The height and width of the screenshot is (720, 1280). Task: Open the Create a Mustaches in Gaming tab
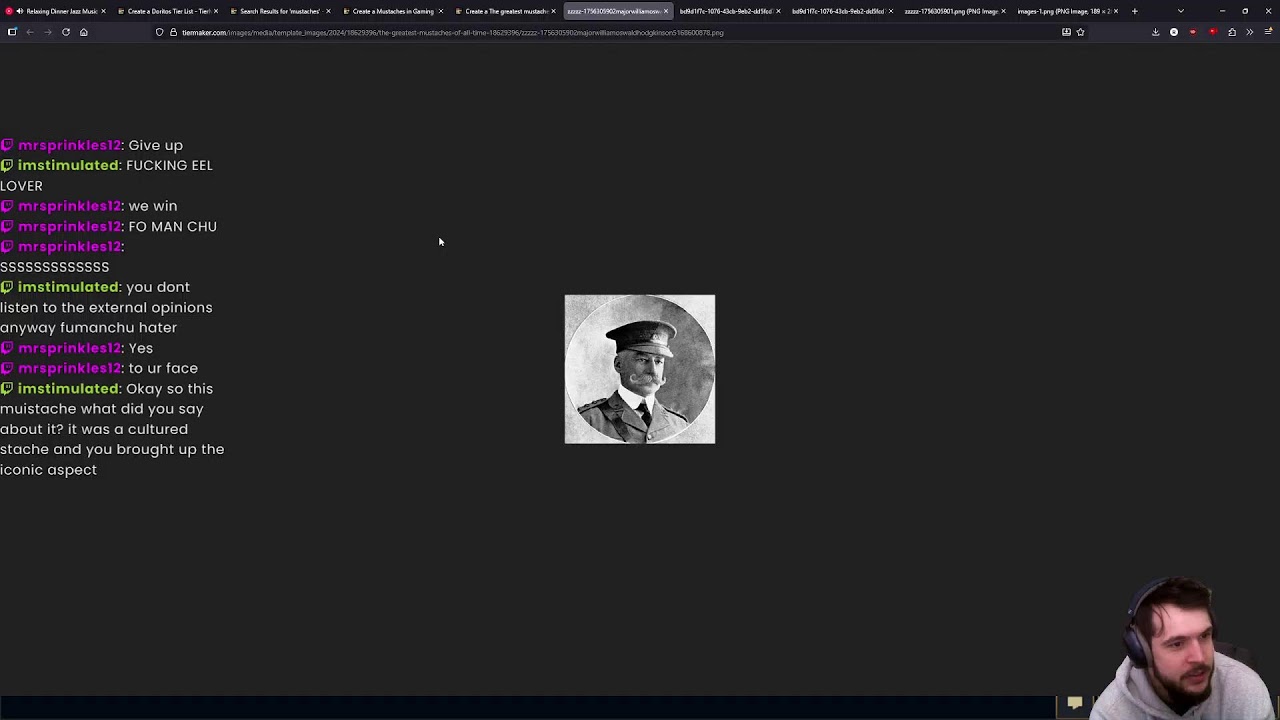(x=393, y=11)
